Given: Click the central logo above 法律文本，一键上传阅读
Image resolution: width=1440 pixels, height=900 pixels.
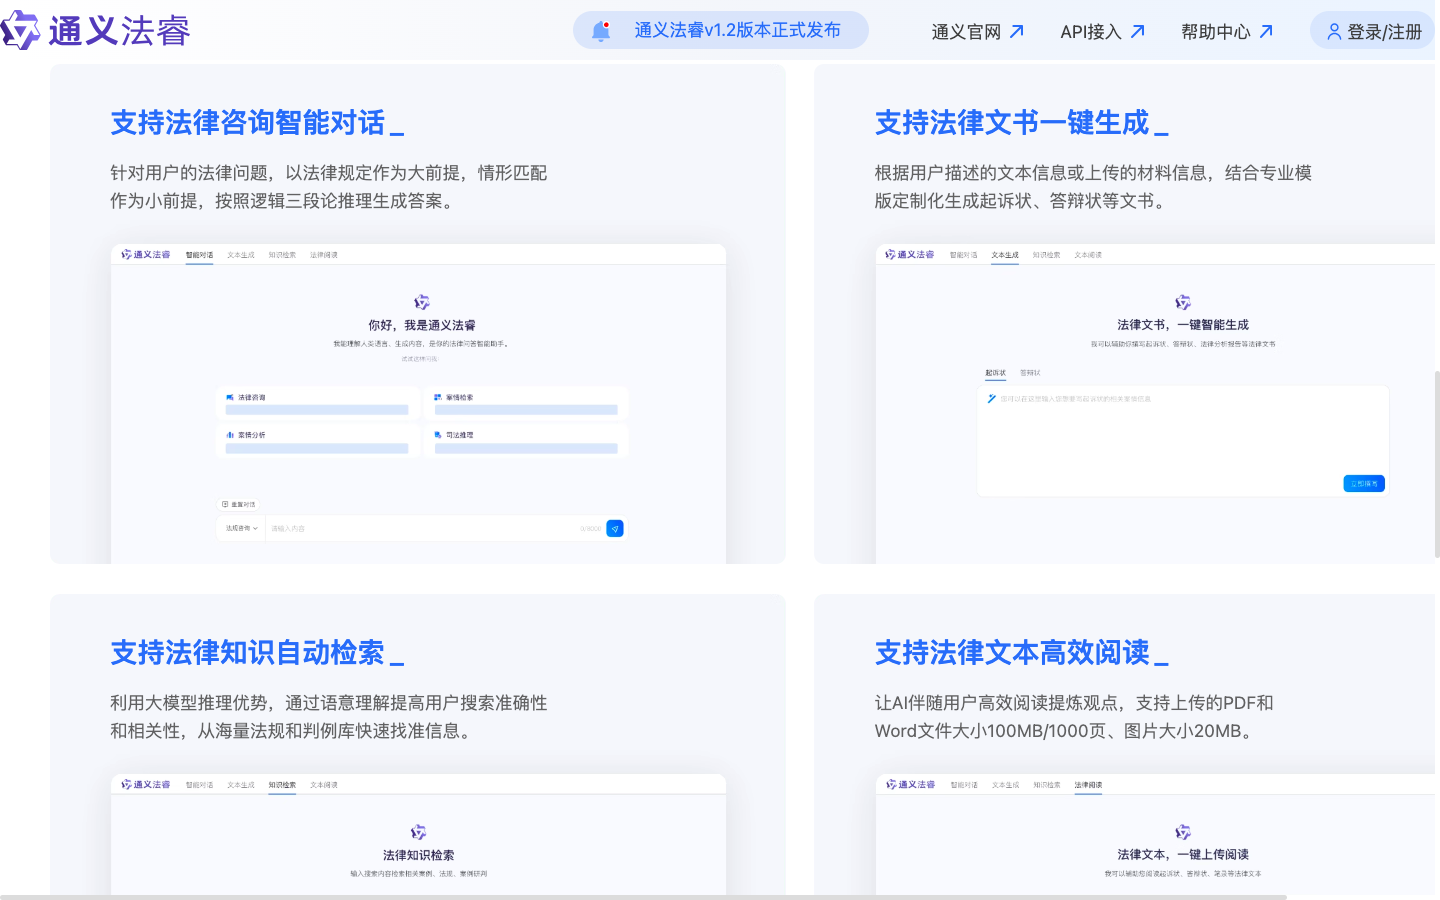Looking at the screenshot, I should point(1183,832).
